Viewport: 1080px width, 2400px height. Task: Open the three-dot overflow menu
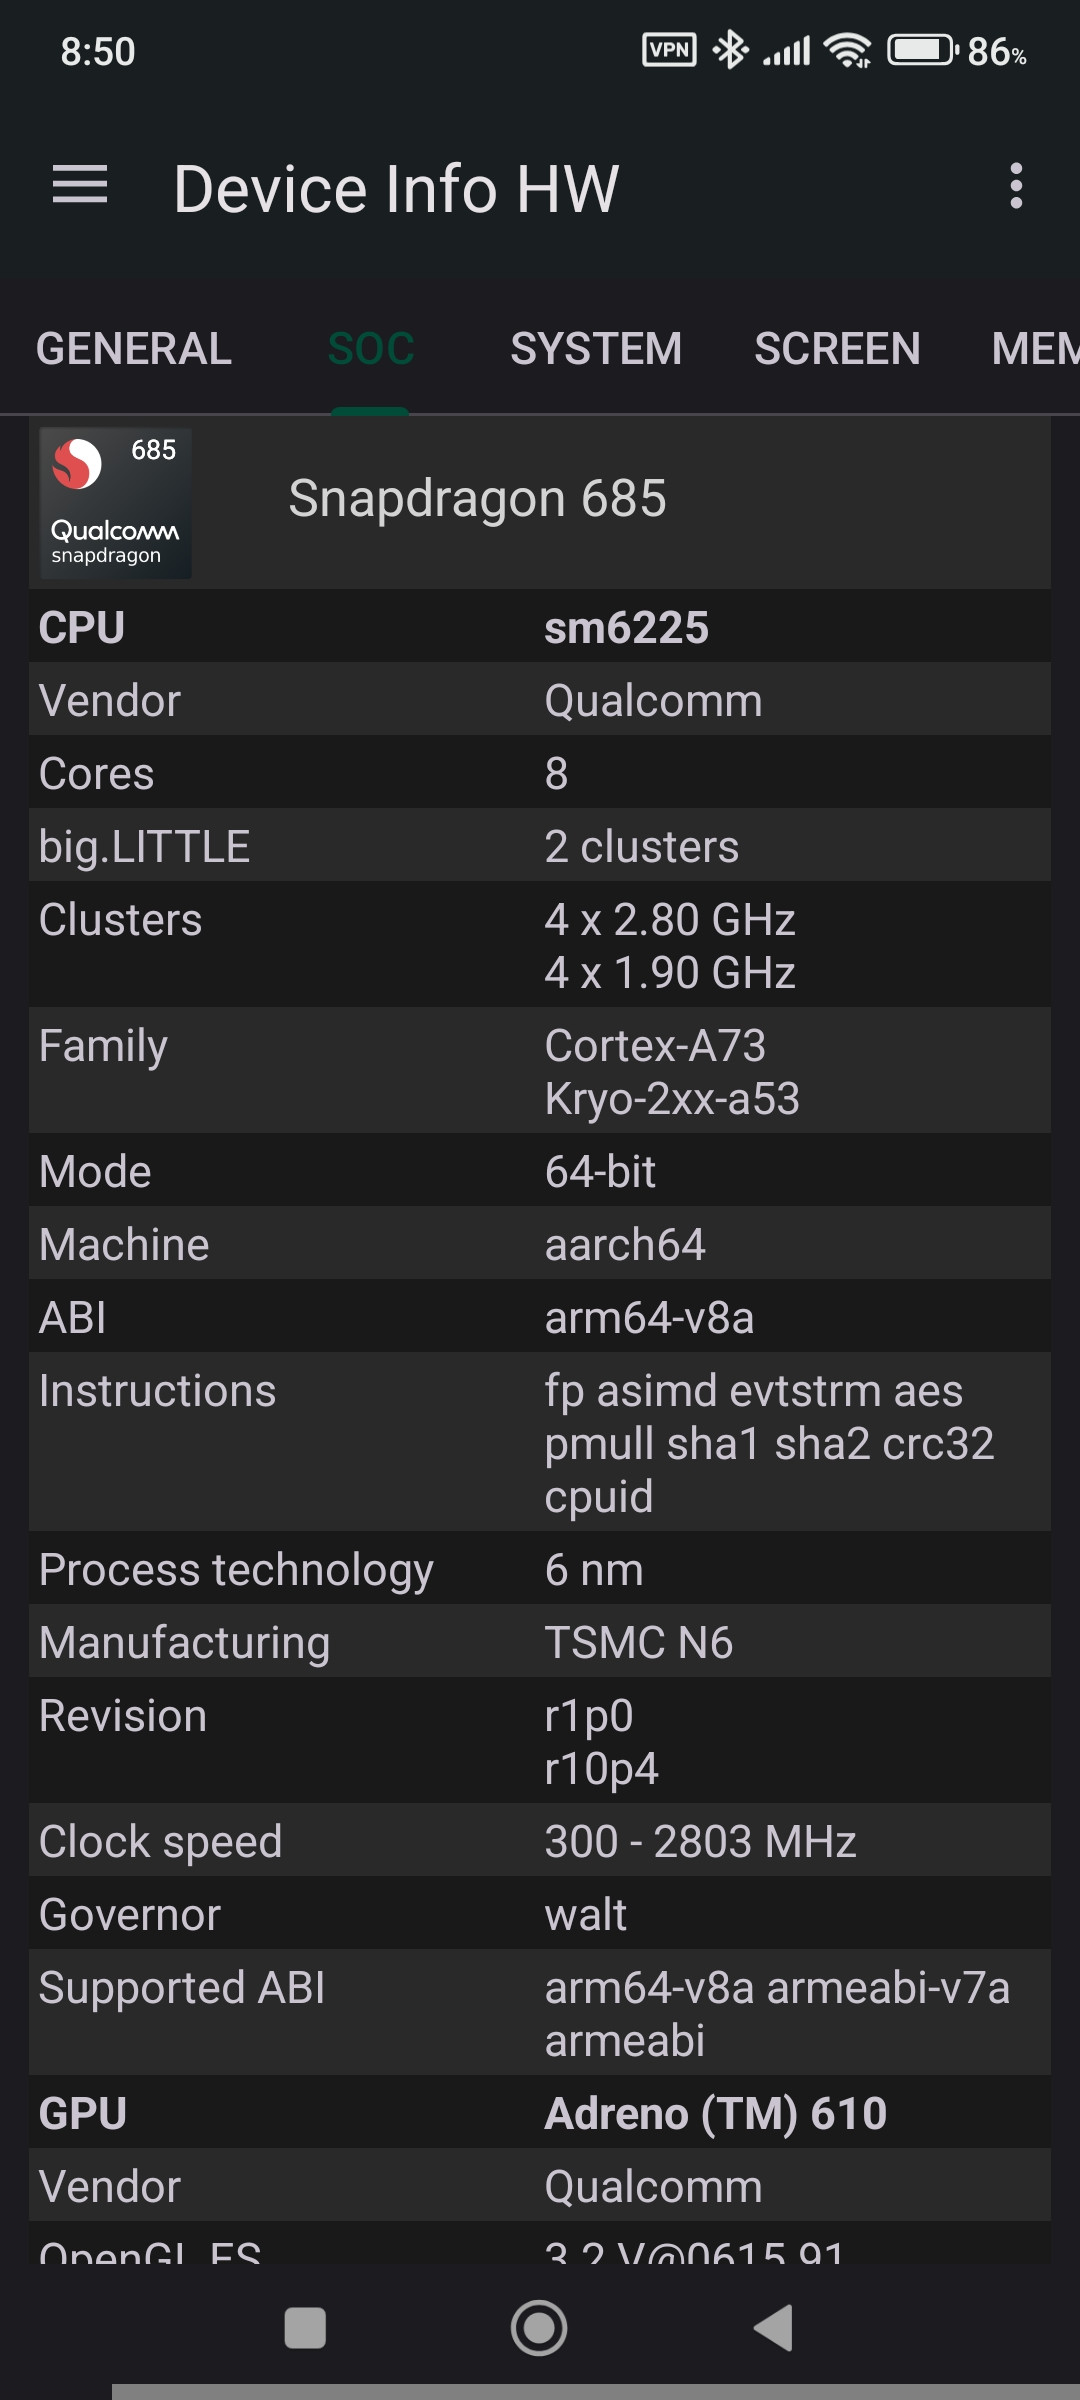tap(1016, 186)
